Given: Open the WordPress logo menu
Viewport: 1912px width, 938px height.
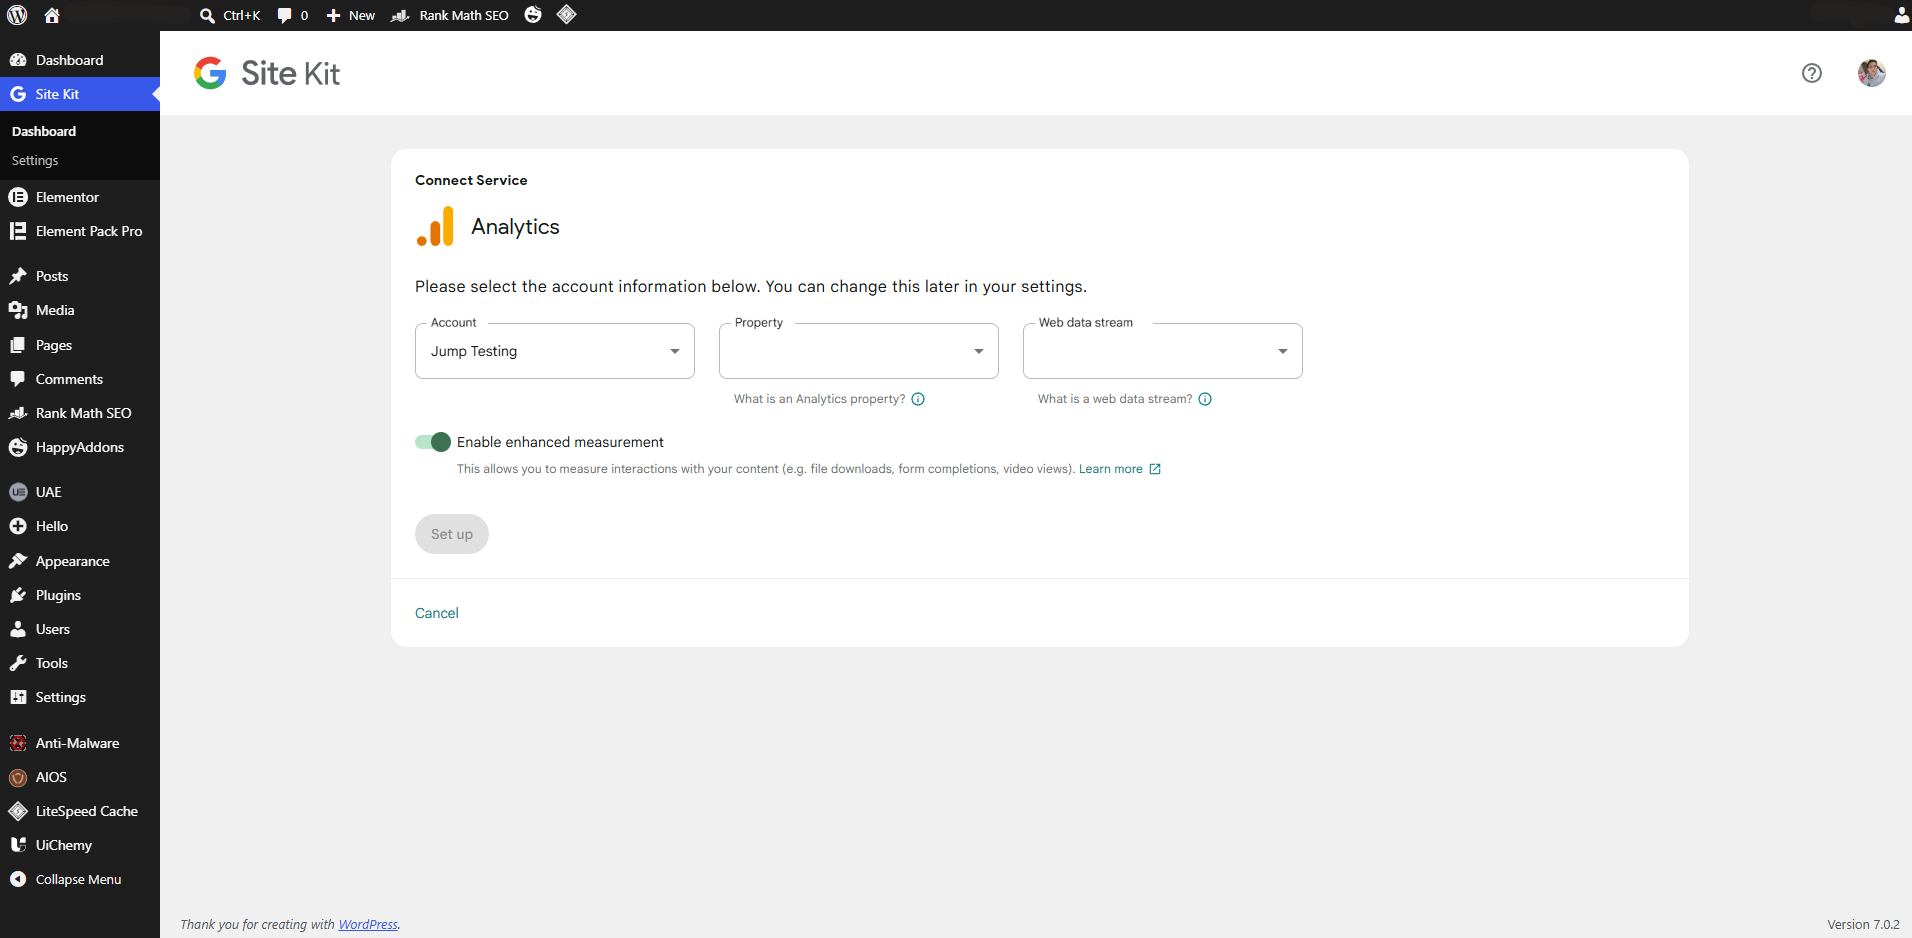Looking at the screenshot, I should [x=17, y=15].
